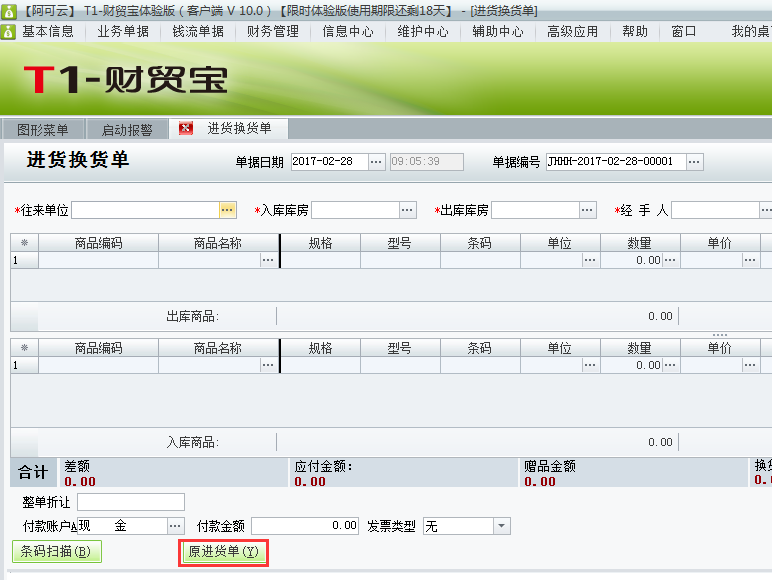Select row number 1 in upper grid
Screen dimensions: 772x580
coord(25,260)
